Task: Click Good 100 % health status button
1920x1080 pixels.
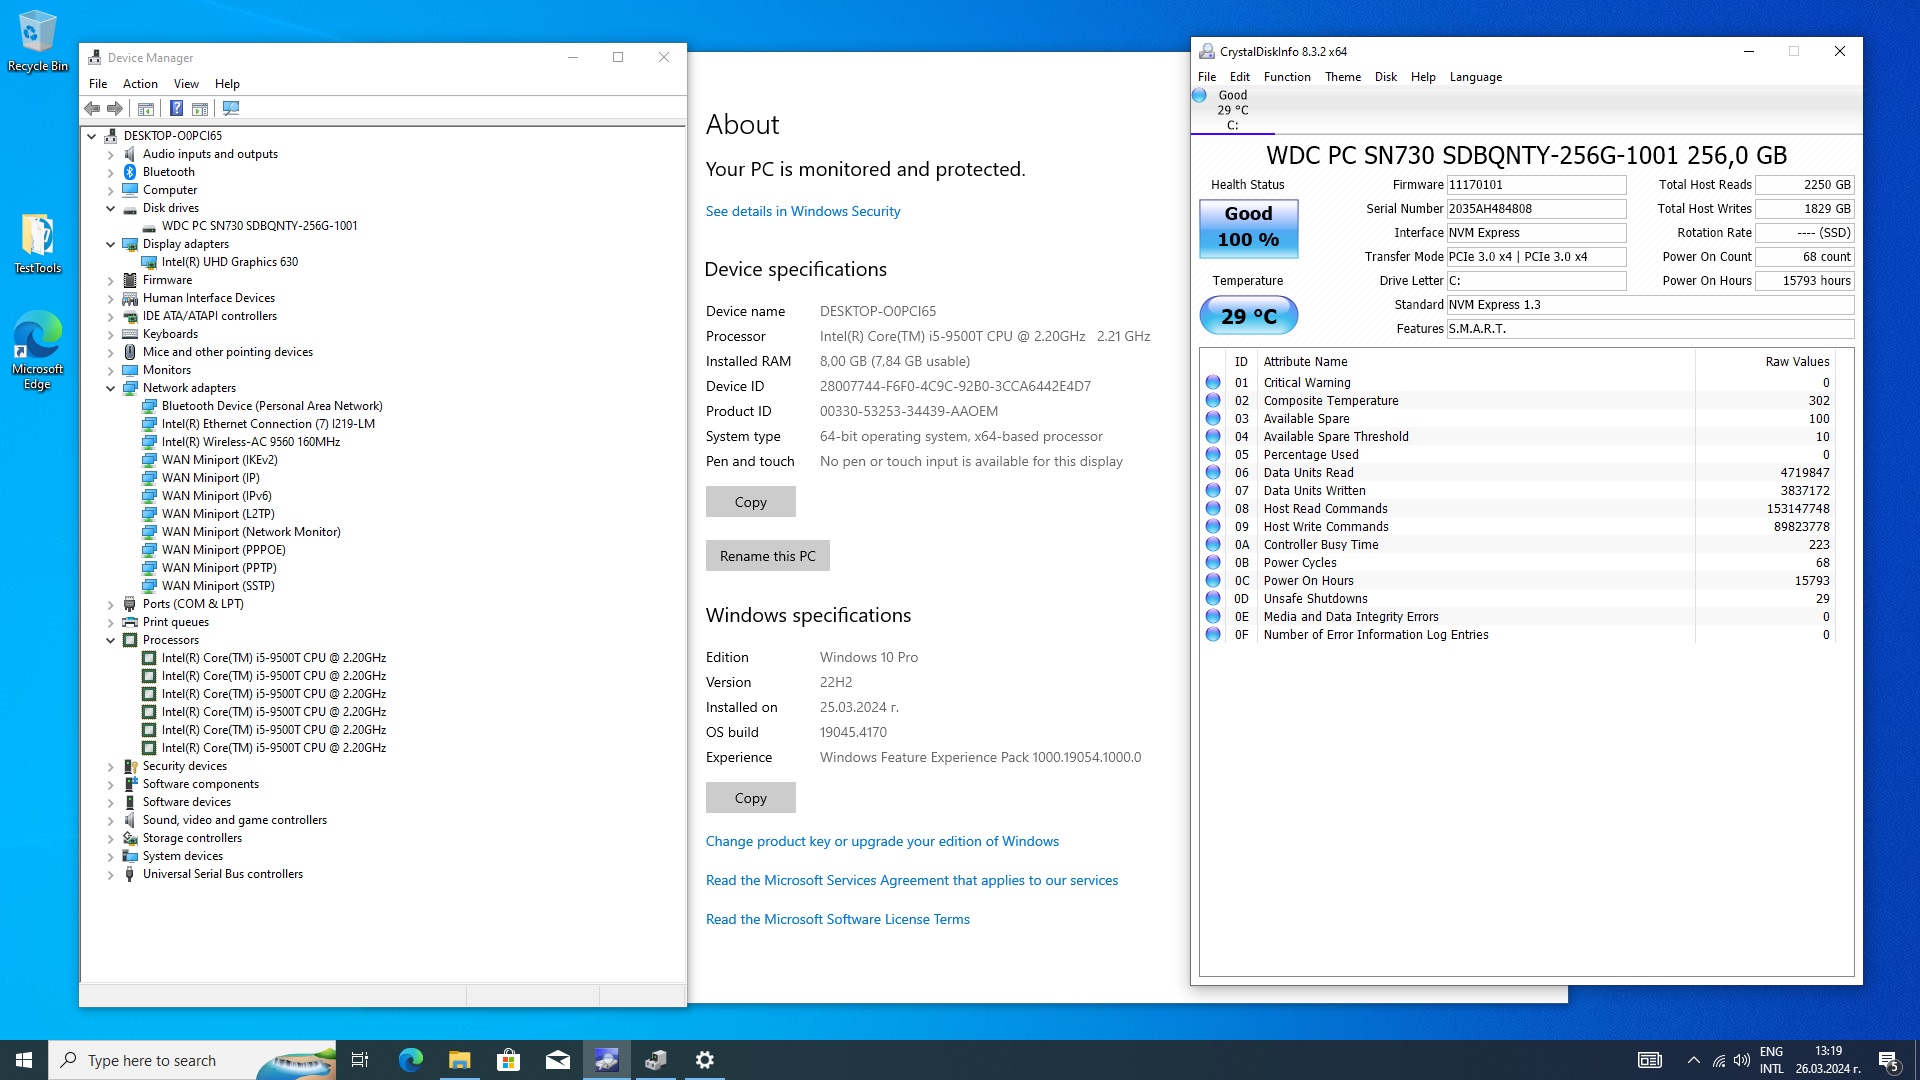Action: pyautogui.click(x=1249, y=227)
